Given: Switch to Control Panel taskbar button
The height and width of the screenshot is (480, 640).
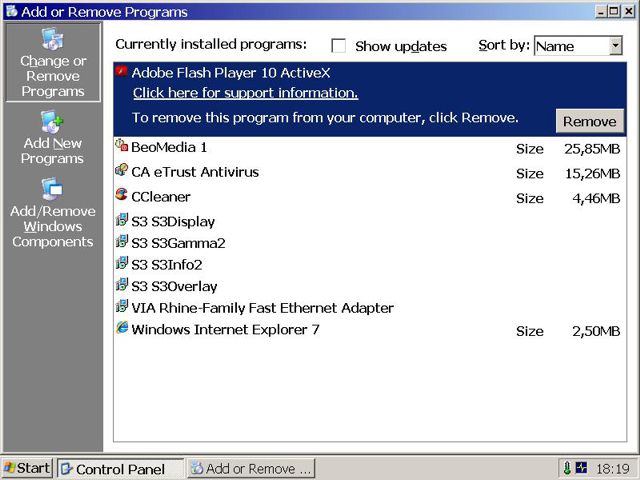Looking at the screenshot, I should tap(120, 469).
